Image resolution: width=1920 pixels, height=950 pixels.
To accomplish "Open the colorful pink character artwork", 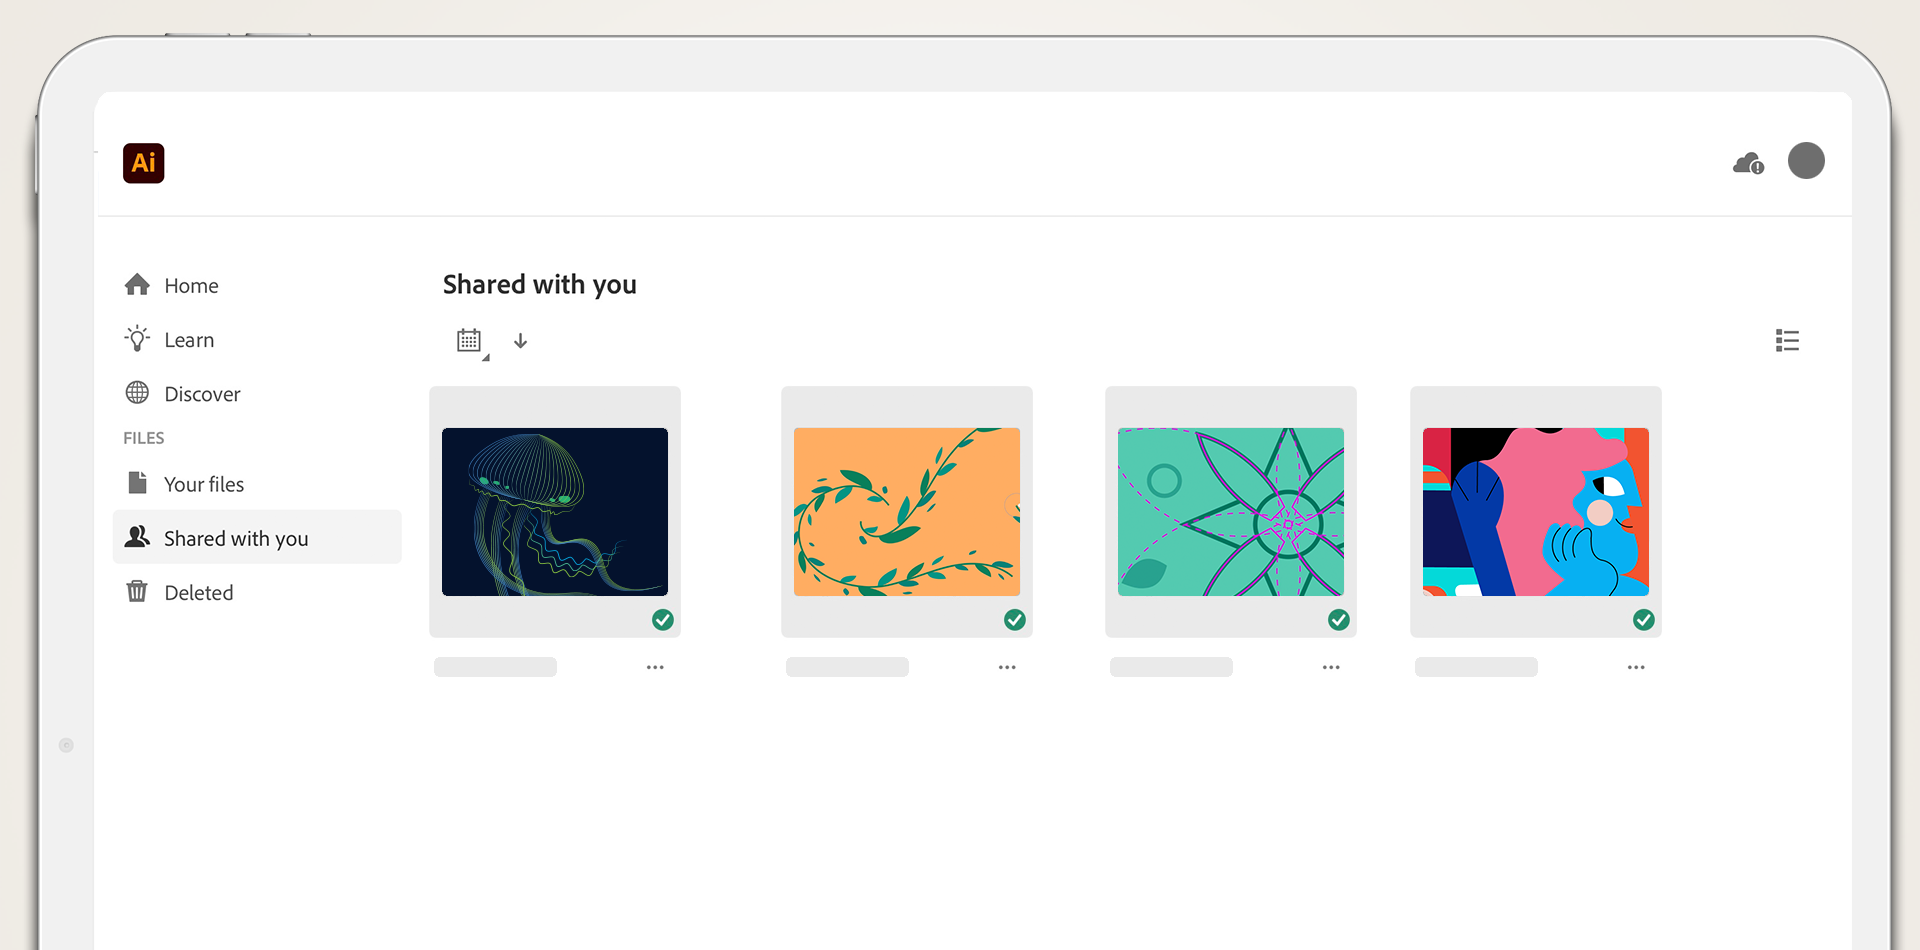I will pos(1535,512).
